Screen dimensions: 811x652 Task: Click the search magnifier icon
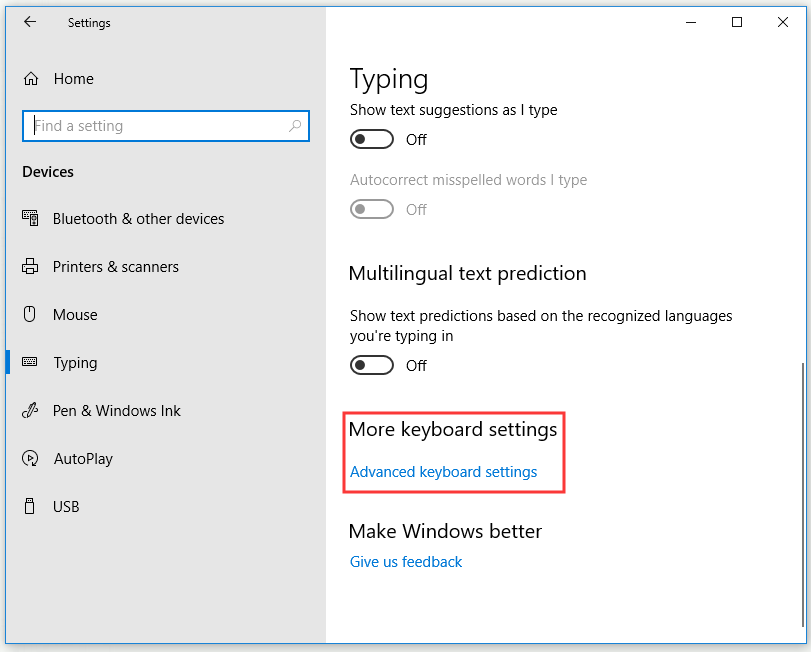point(295,126)
